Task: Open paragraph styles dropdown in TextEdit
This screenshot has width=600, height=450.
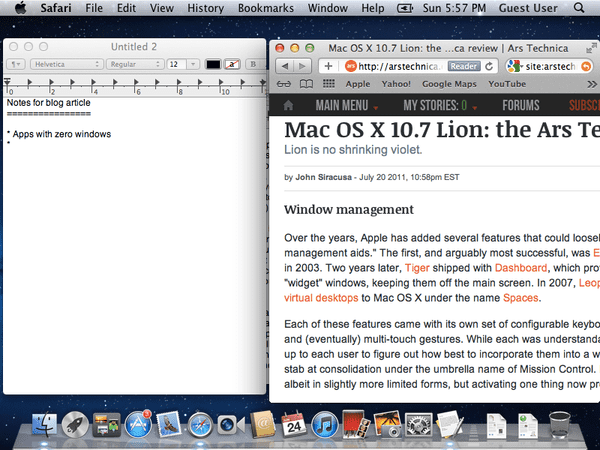Action: (16, 64)
